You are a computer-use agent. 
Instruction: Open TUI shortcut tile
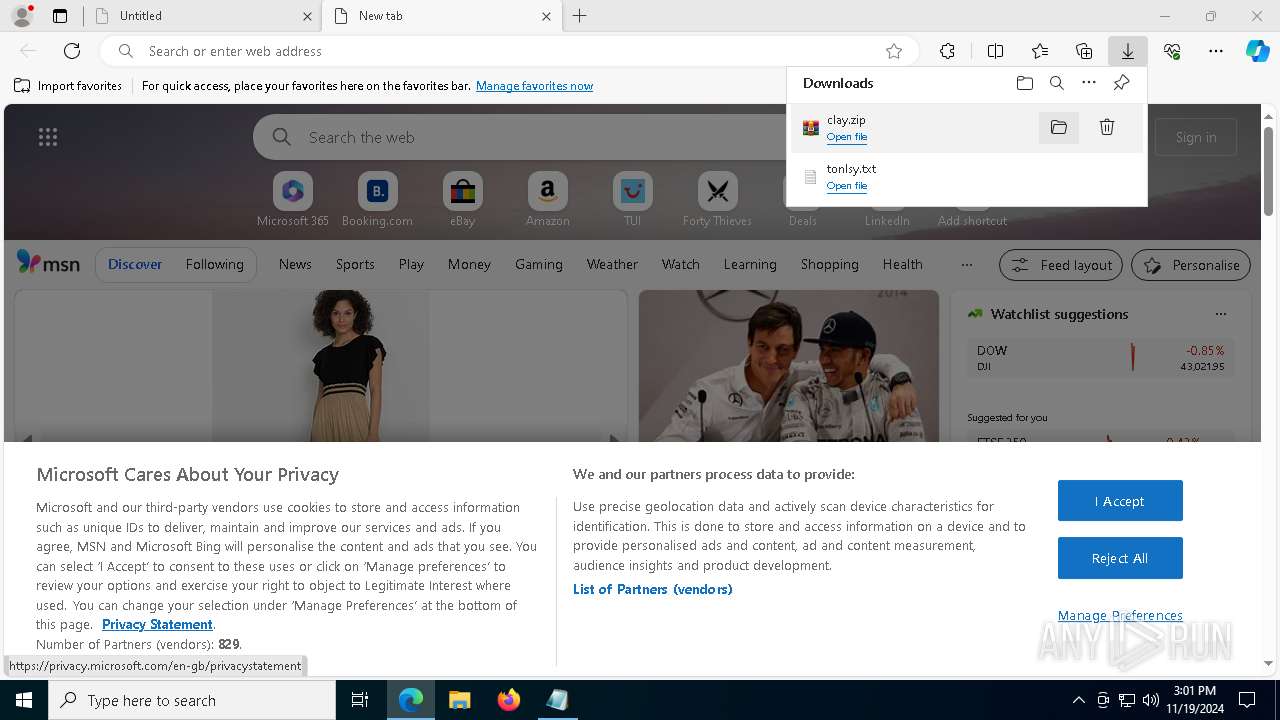tap(632, 199)
